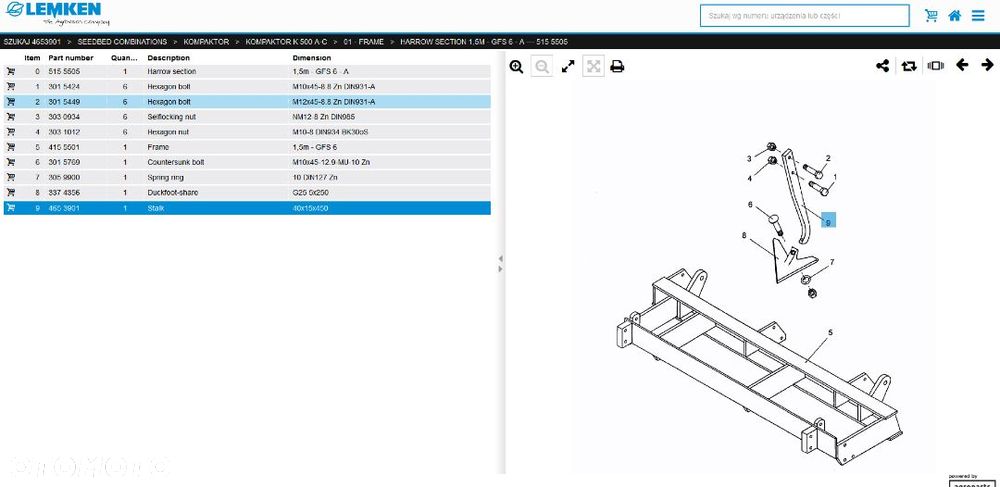The width and height of the screenshot is (1000, 487).
Task: Click the swap/rotate layout icon
Action: coord(909,65)
